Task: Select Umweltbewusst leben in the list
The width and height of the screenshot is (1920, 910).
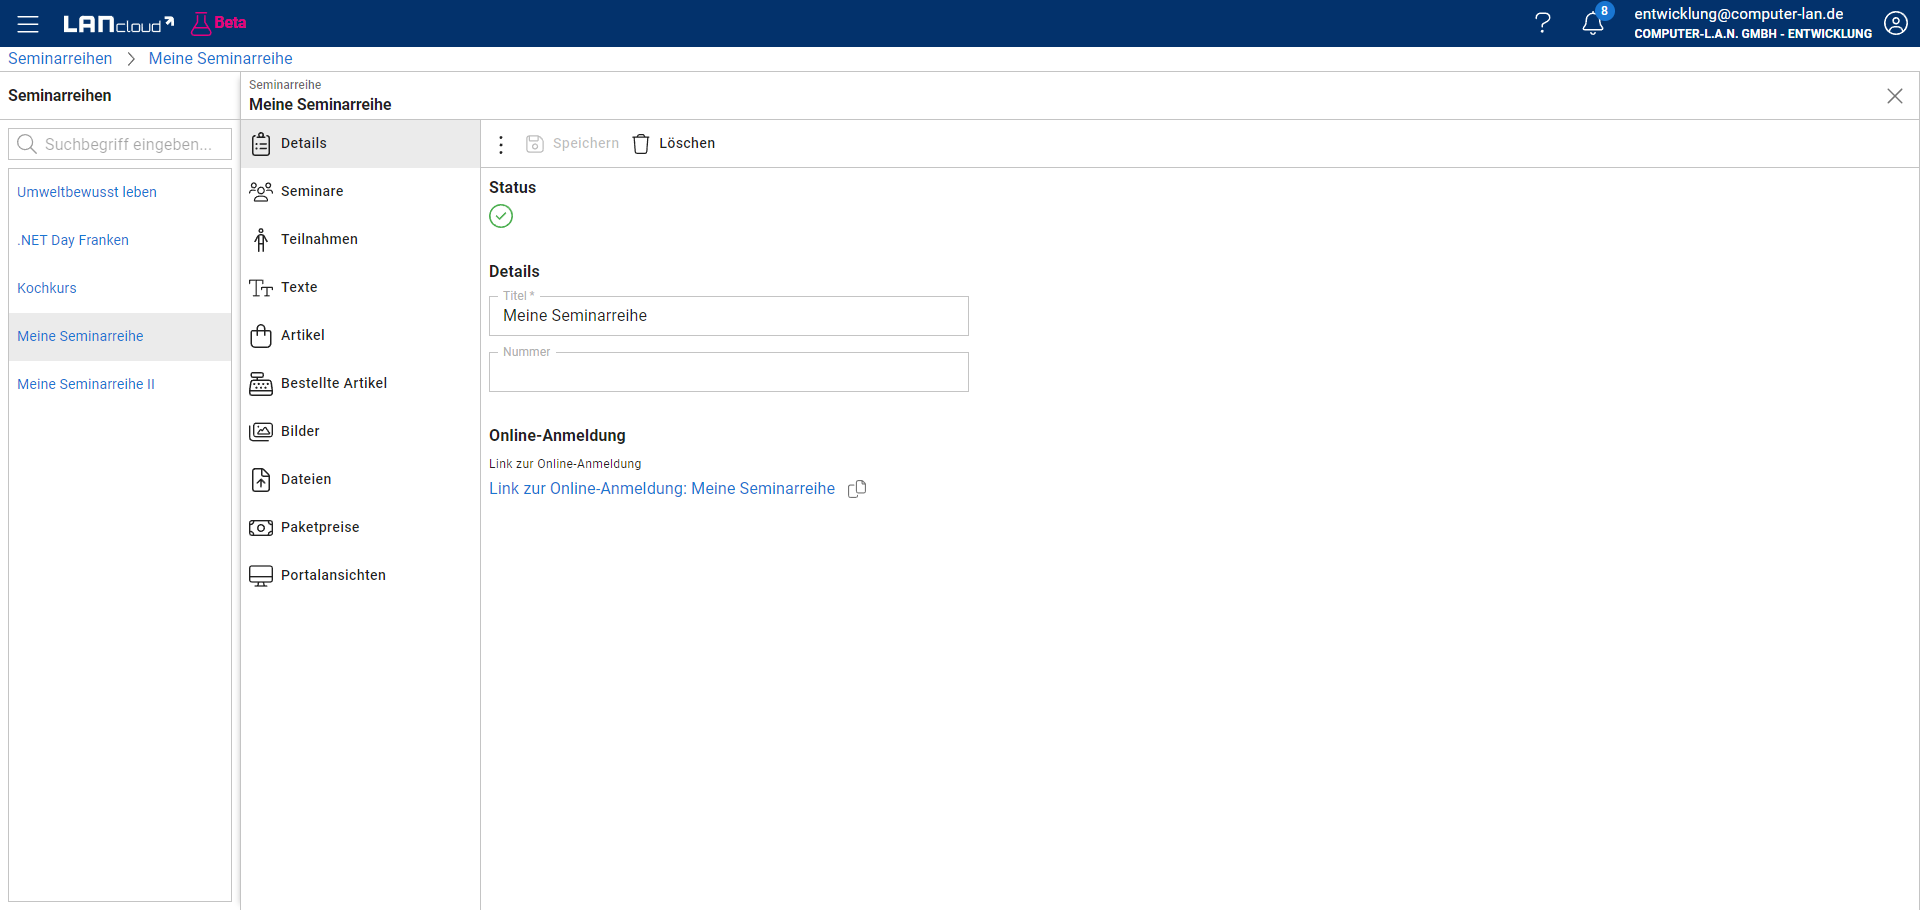Action: tap(120, 192)
